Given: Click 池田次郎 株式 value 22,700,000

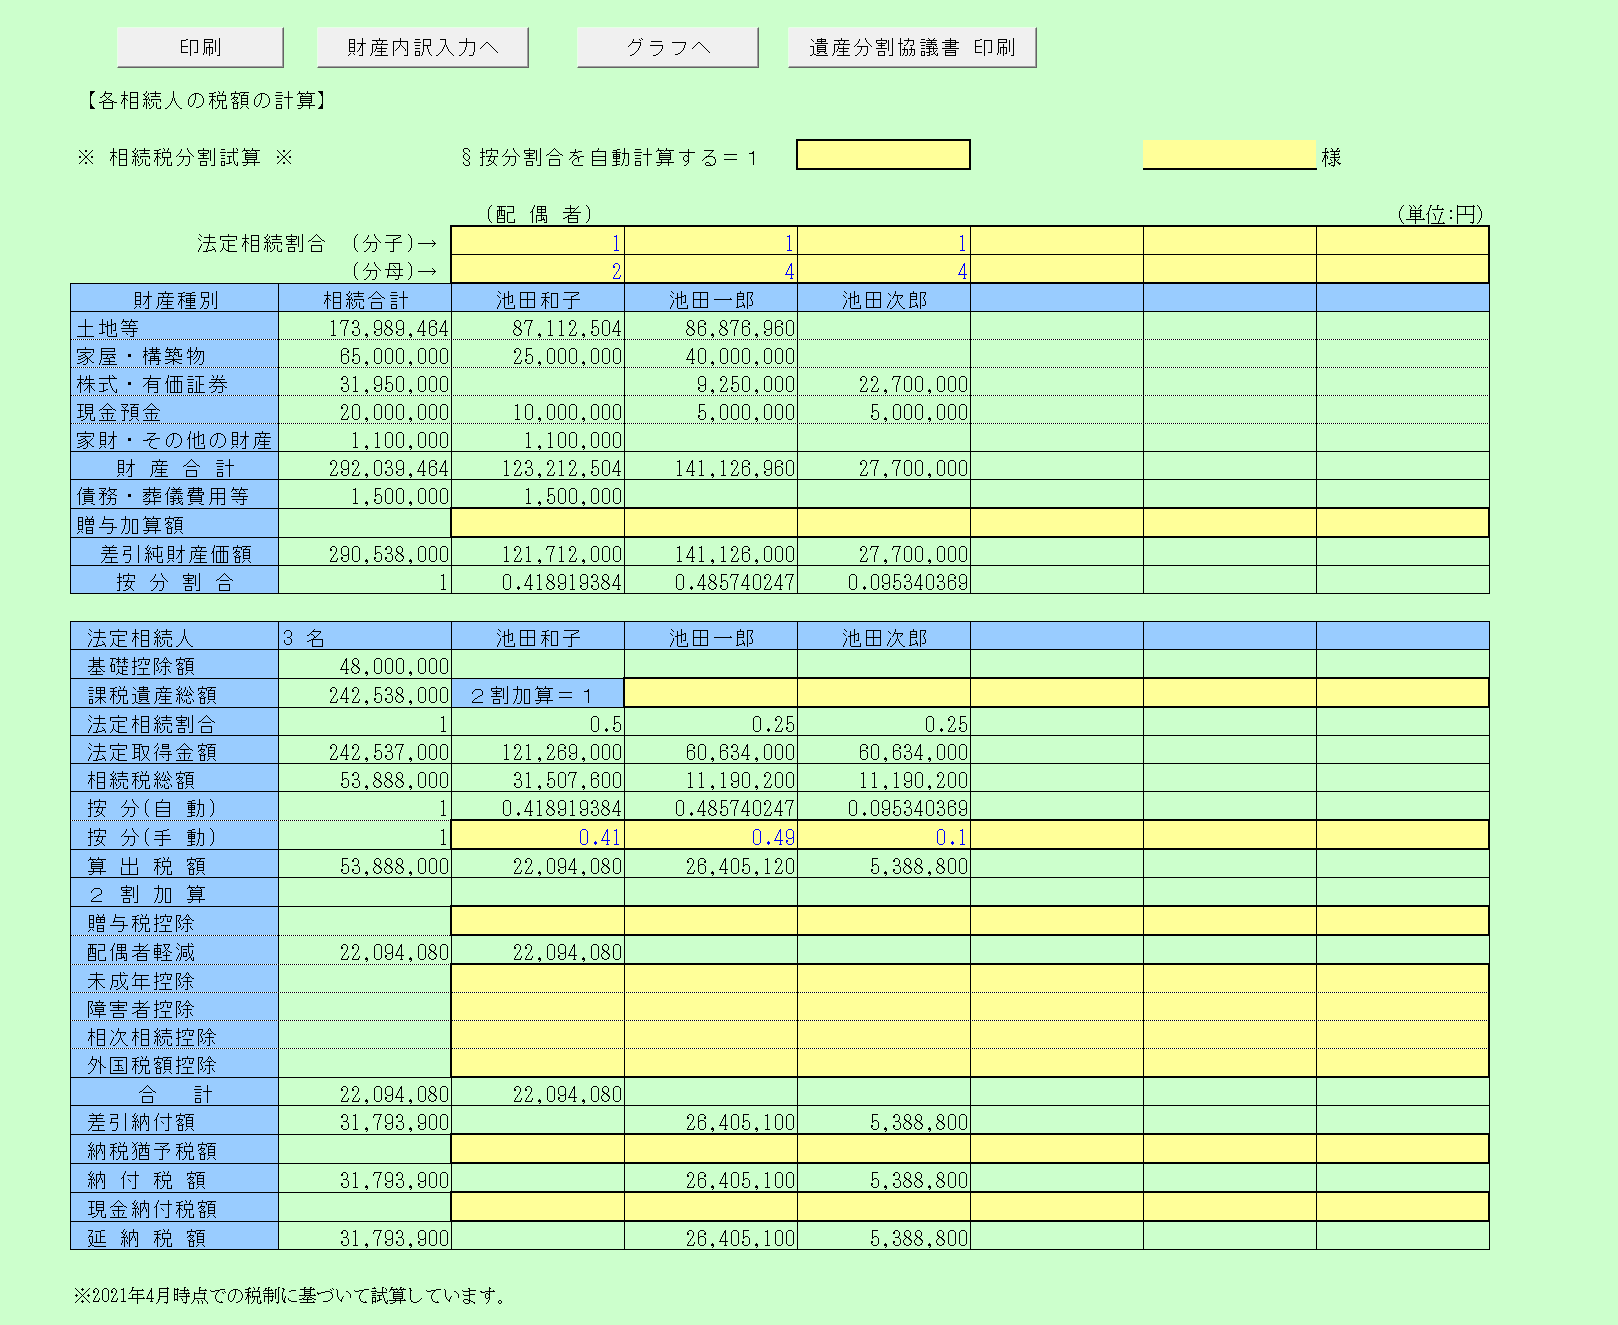Looking at the screenshot, I should tap(884, 383).
